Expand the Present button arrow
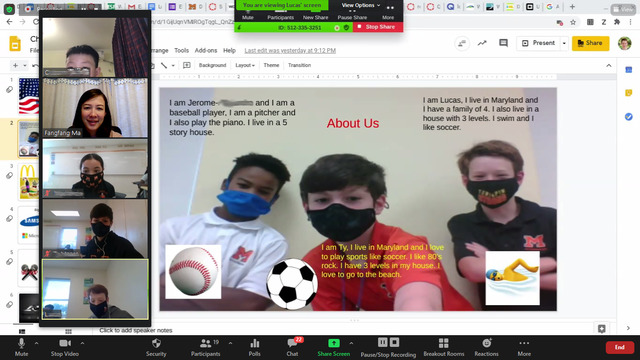Viewport: 640px width, 360px height. click(564, 43)
